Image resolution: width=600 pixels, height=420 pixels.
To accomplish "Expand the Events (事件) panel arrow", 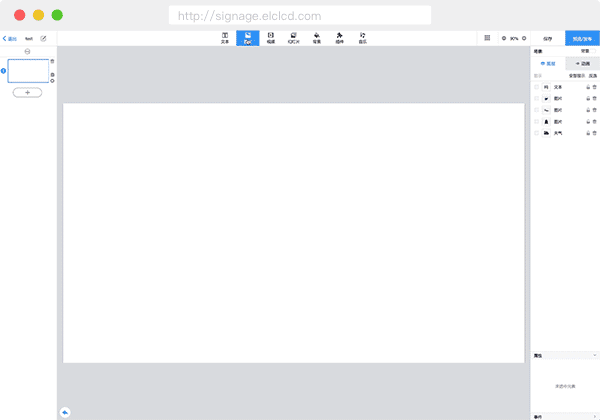I will coord(595,417).
